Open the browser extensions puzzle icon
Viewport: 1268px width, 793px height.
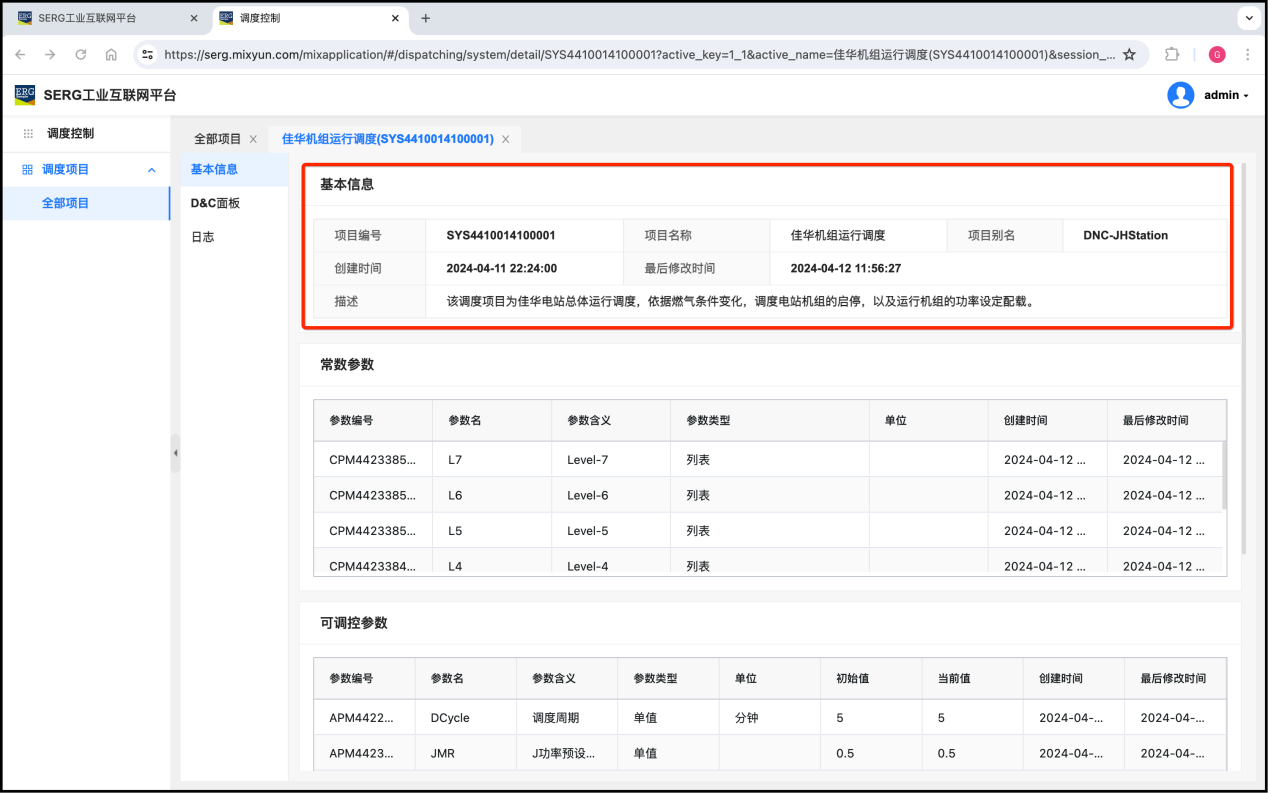click(1172, 55)
